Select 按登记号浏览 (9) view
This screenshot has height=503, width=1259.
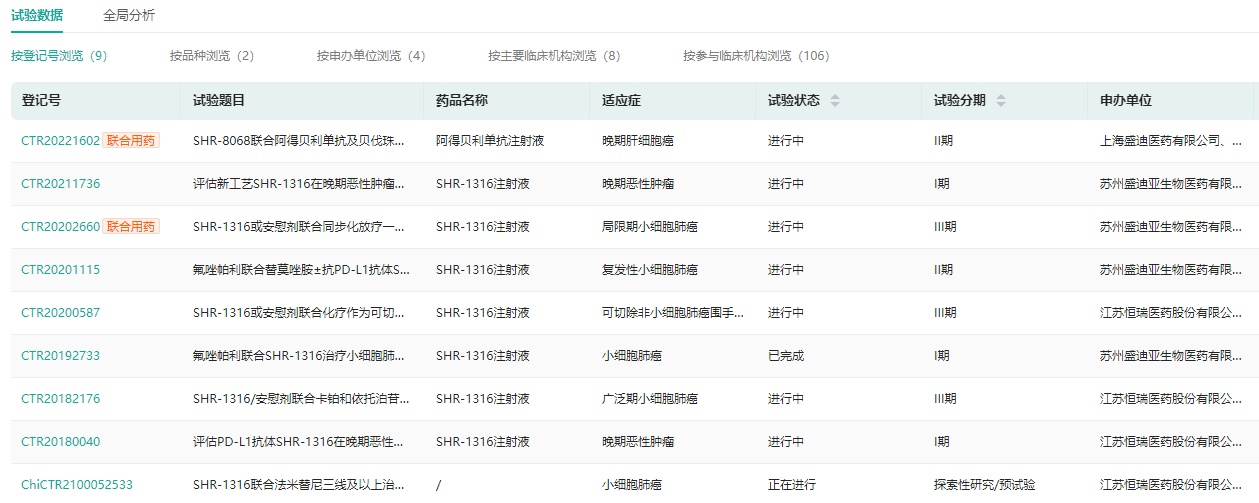click(59, 56)
